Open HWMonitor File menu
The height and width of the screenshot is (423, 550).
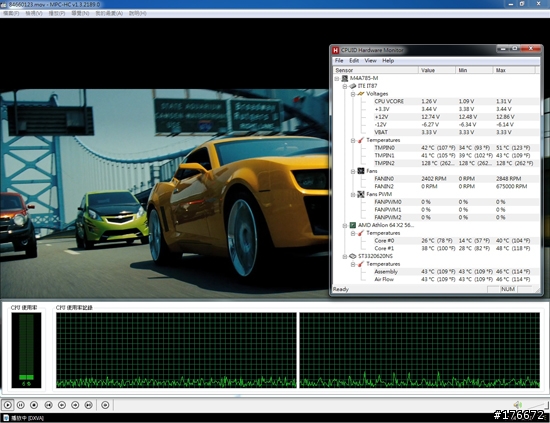point(339,61)
